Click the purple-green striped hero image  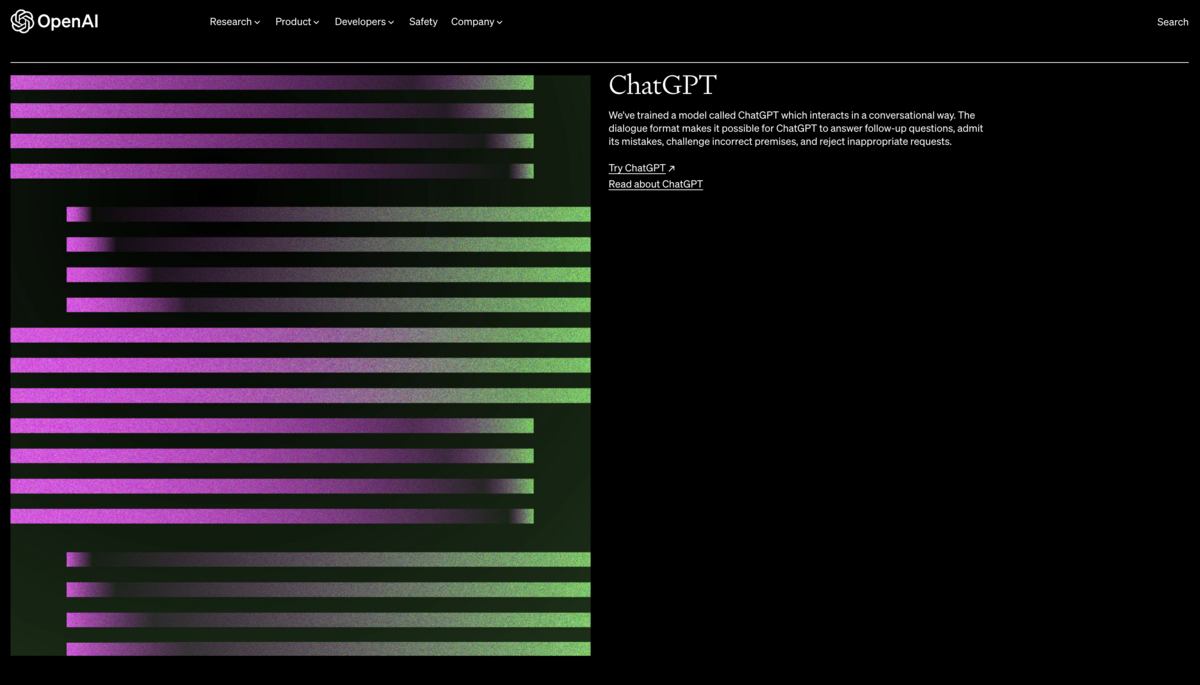coord(300,365)
